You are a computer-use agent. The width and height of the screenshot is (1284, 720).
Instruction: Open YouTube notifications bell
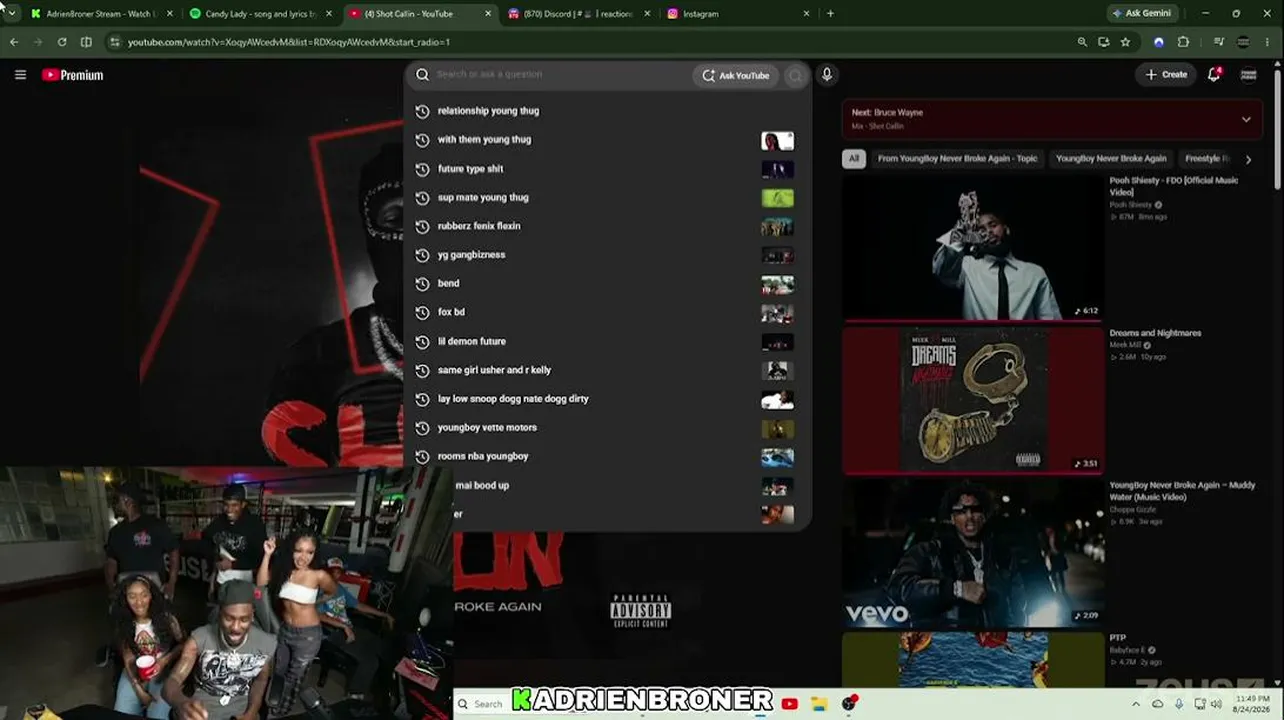click(1214, 75)
